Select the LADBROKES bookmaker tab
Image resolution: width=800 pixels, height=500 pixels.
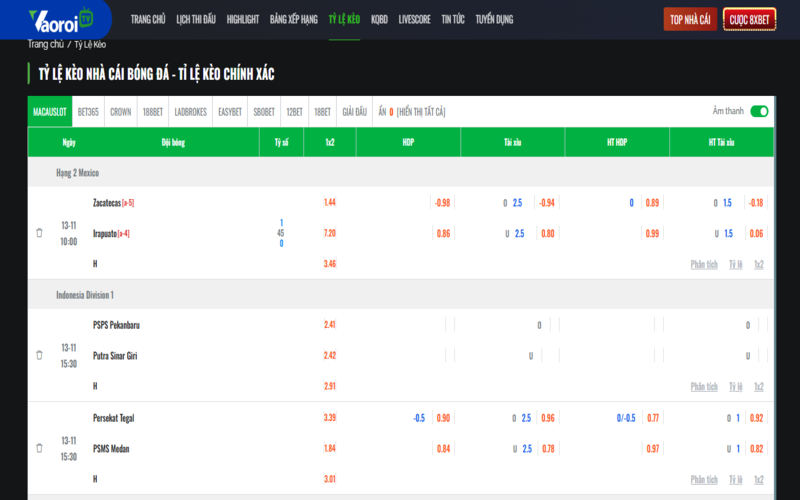point(190,112)
